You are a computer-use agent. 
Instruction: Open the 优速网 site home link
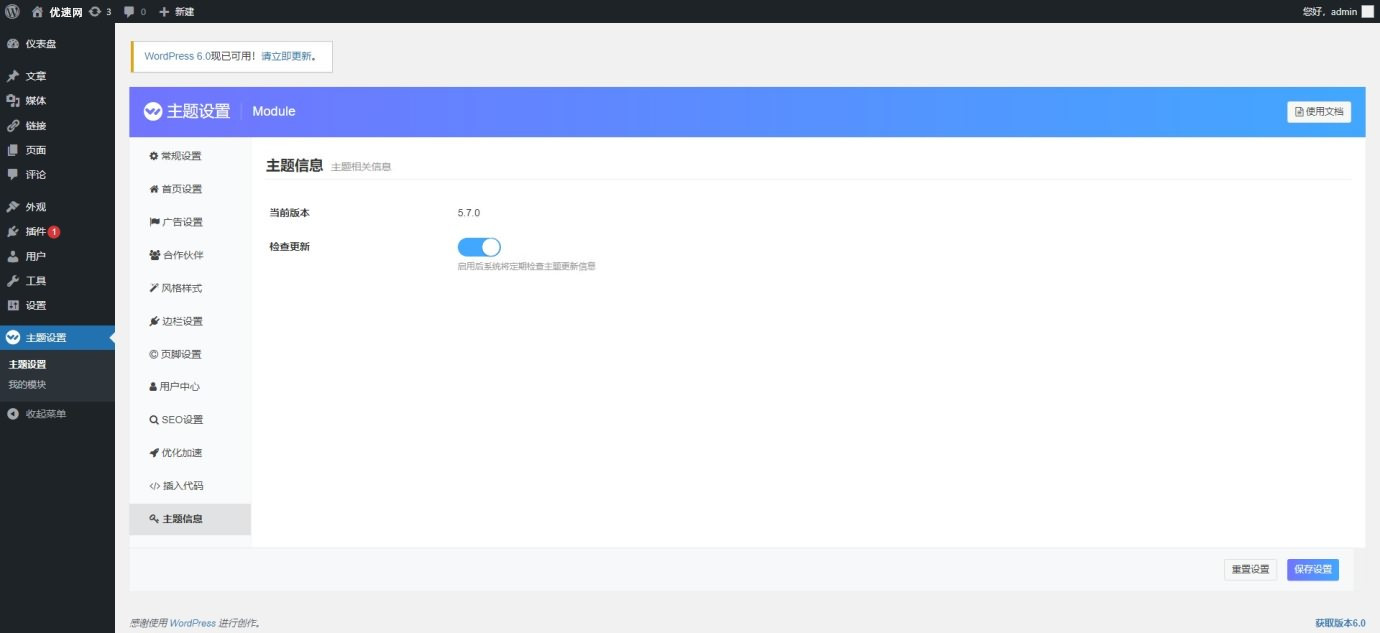tap(57, 11)
